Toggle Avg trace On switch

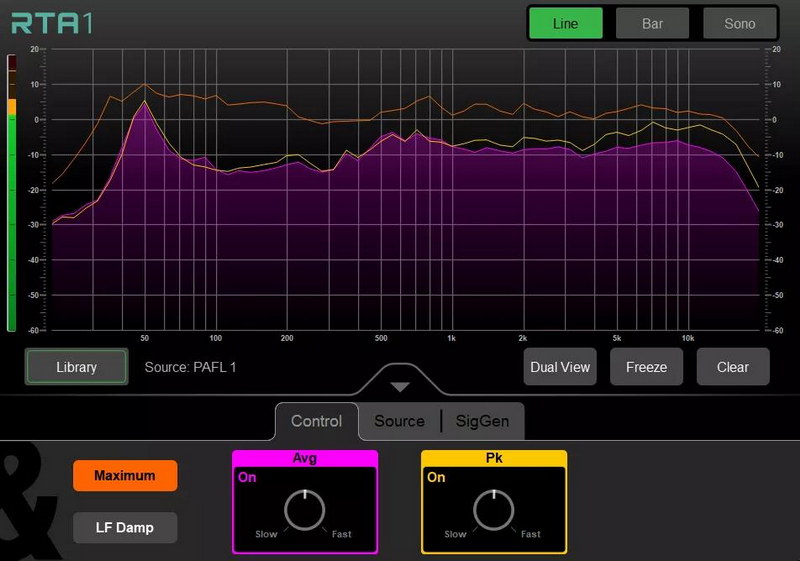(x=247, y=477)
